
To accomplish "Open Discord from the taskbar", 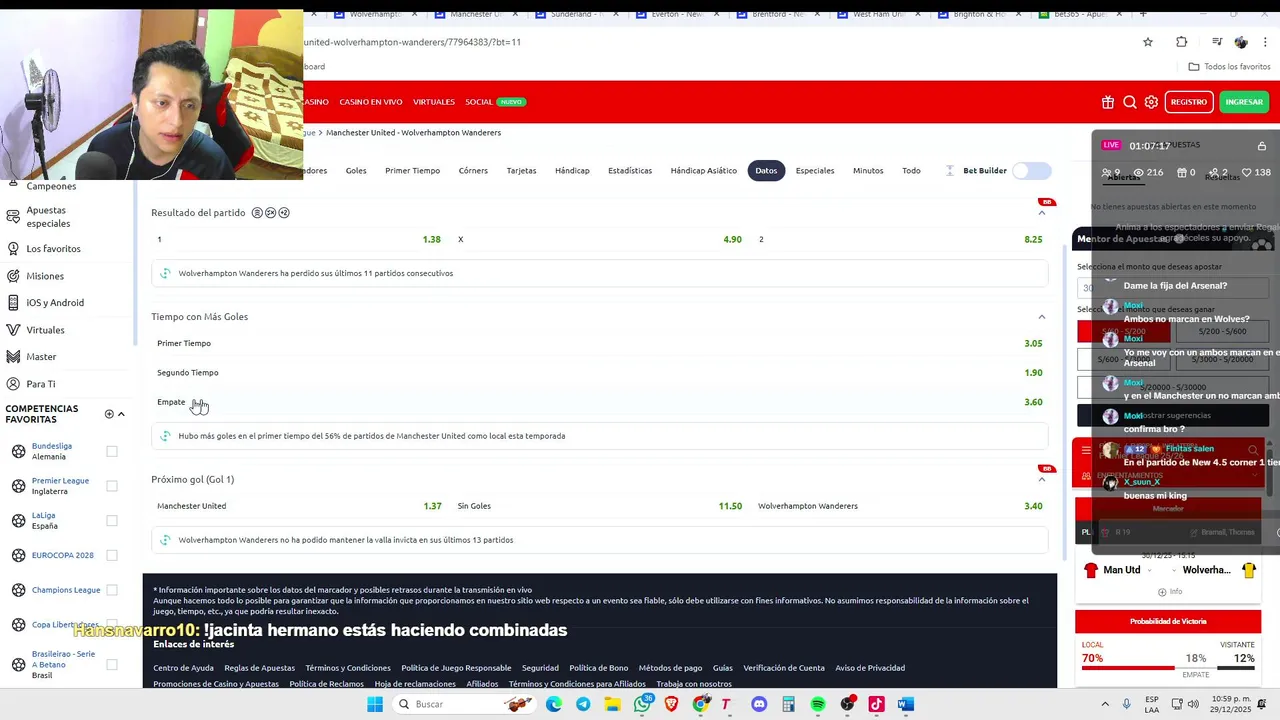I will [x=759, y=704].
